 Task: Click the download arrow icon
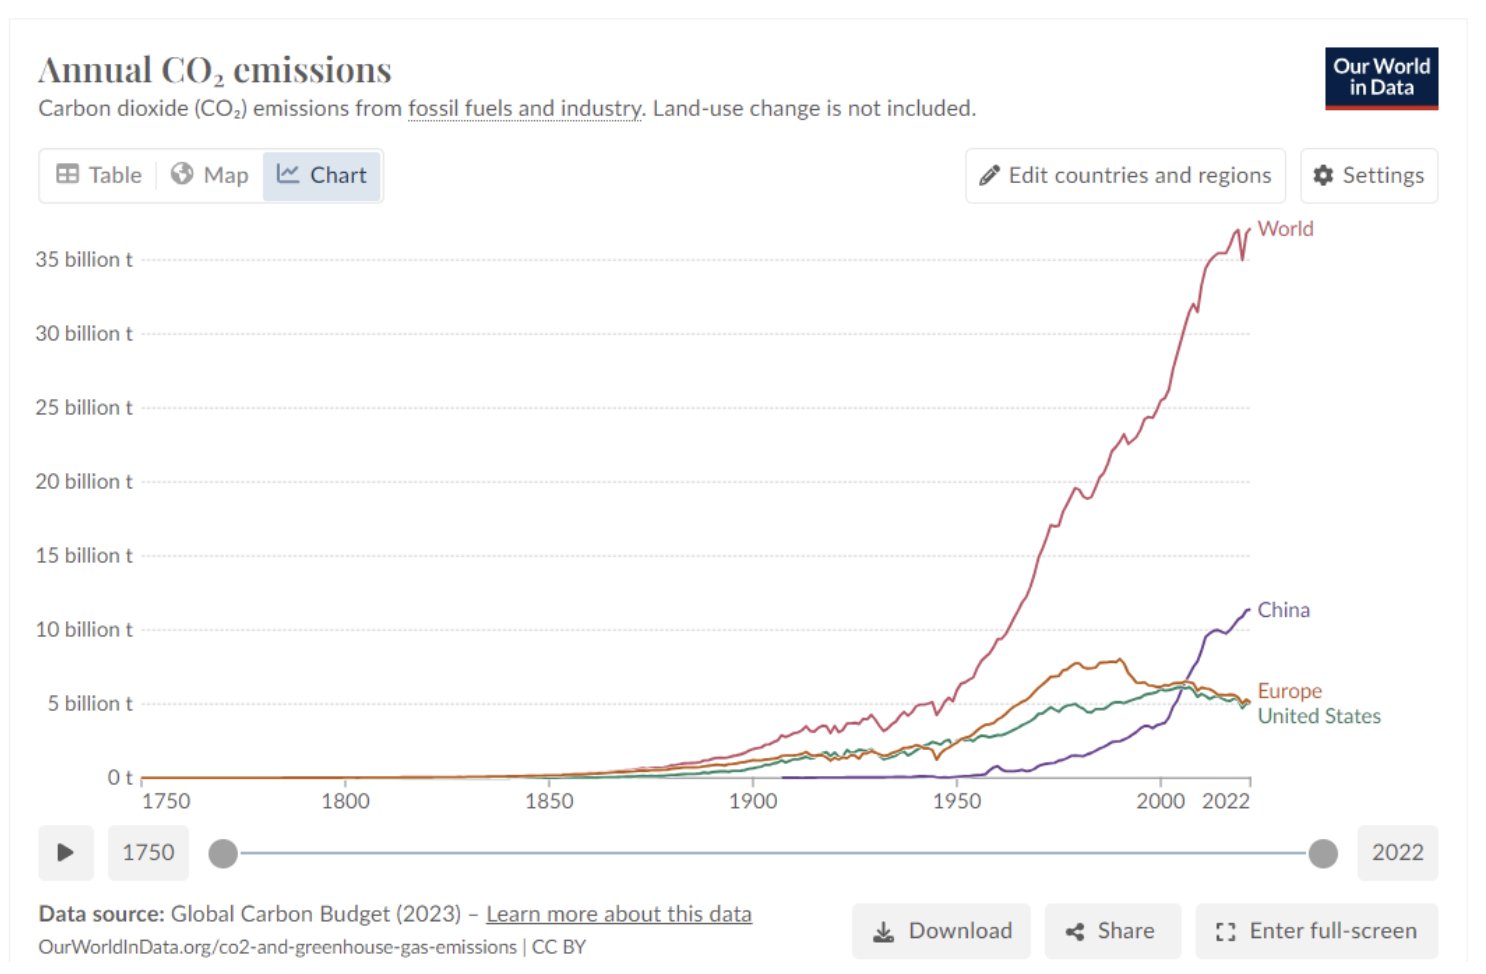tap(884, 932)
